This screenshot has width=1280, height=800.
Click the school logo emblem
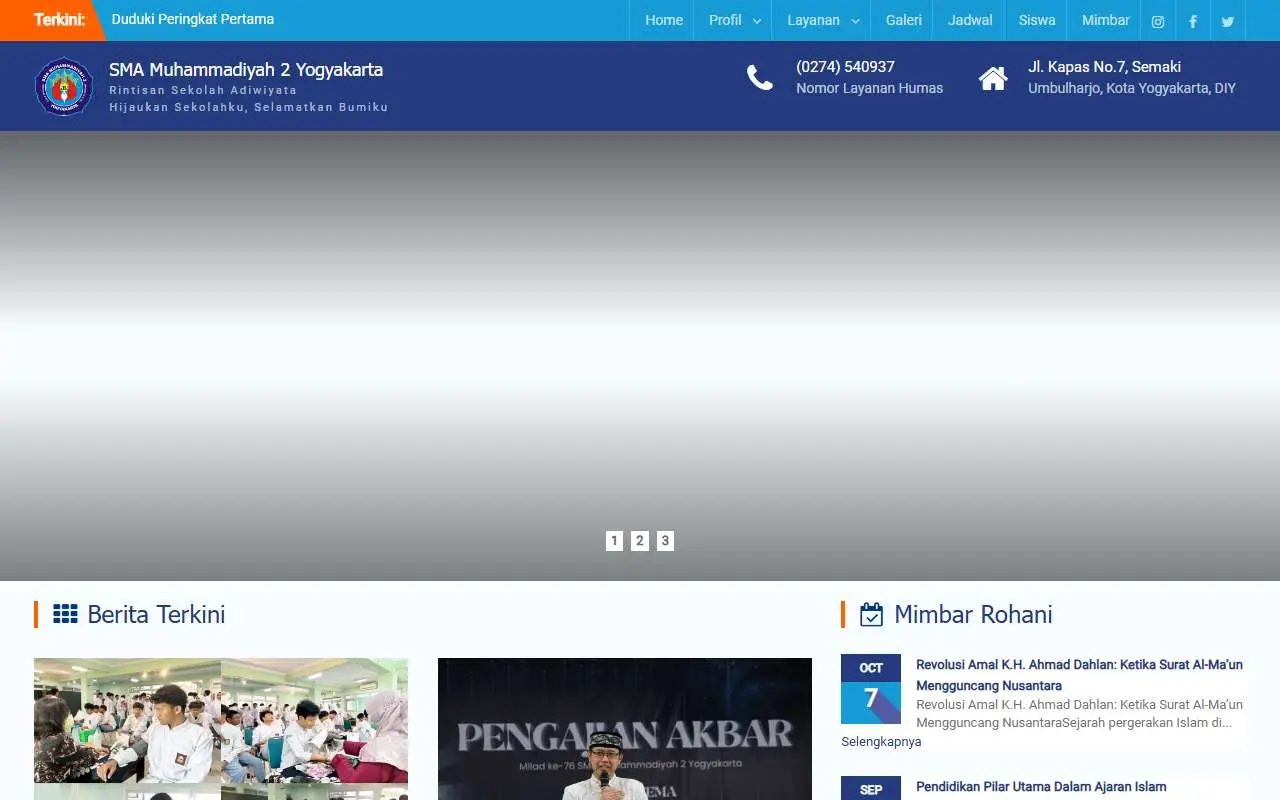[x=64, y=86]
